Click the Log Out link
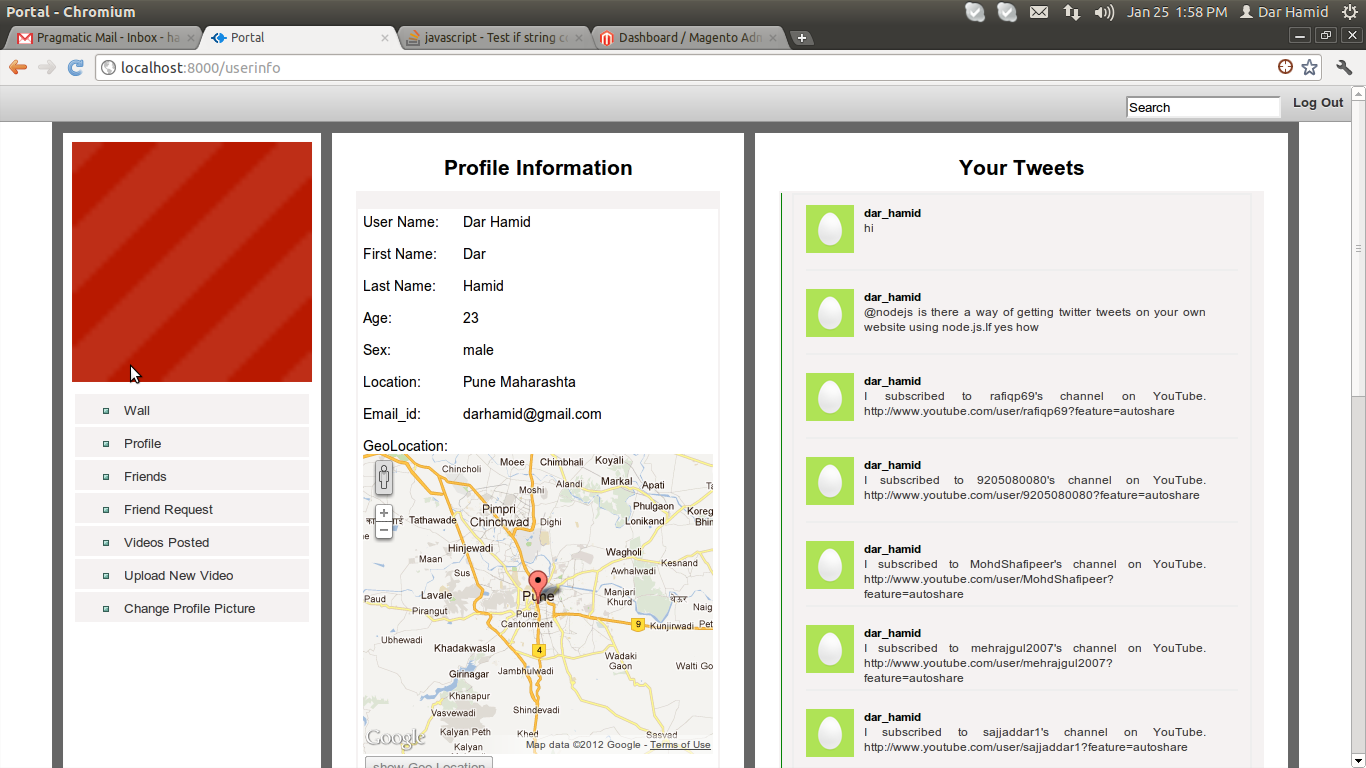This screenshot has width=1366, height=768. click(1318, 103)
